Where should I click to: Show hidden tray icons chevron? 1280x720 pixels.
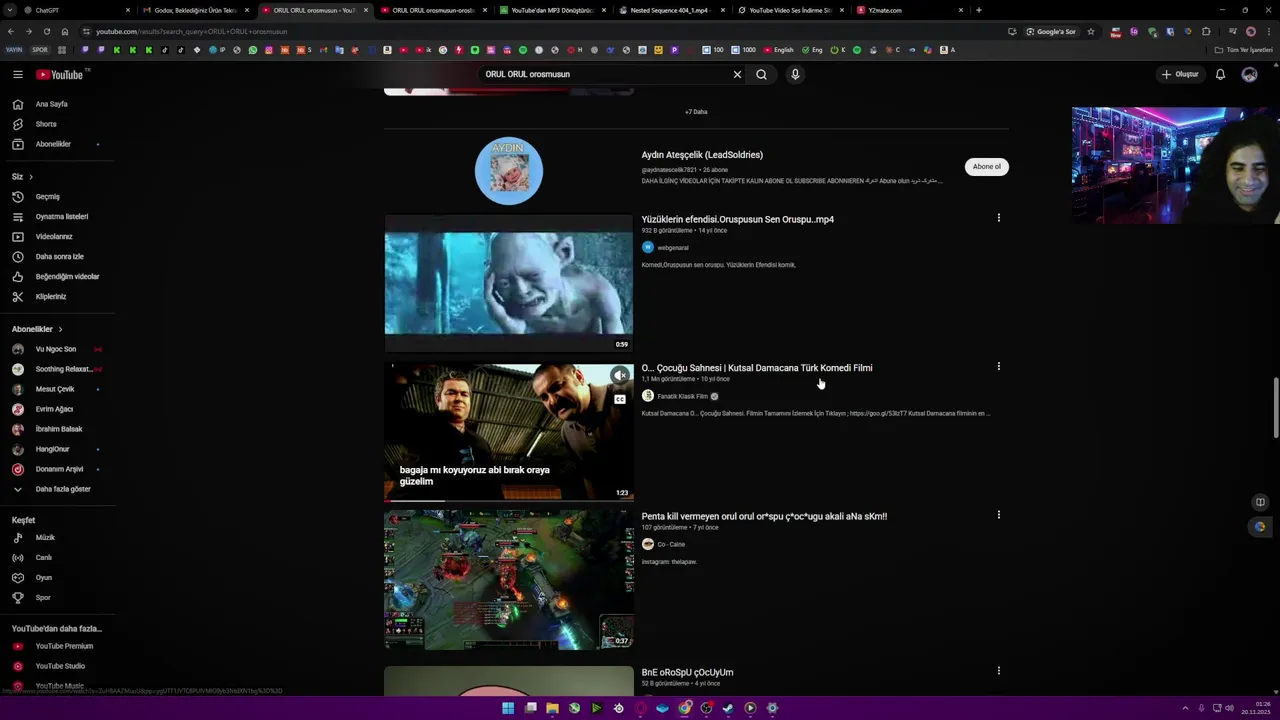1185,708
